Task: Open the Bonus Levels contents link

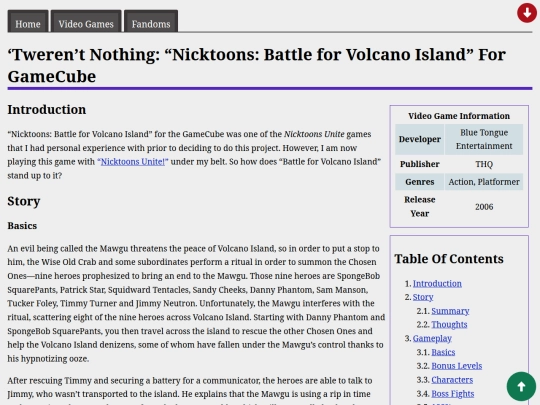Action: click(x=457, y=366)
